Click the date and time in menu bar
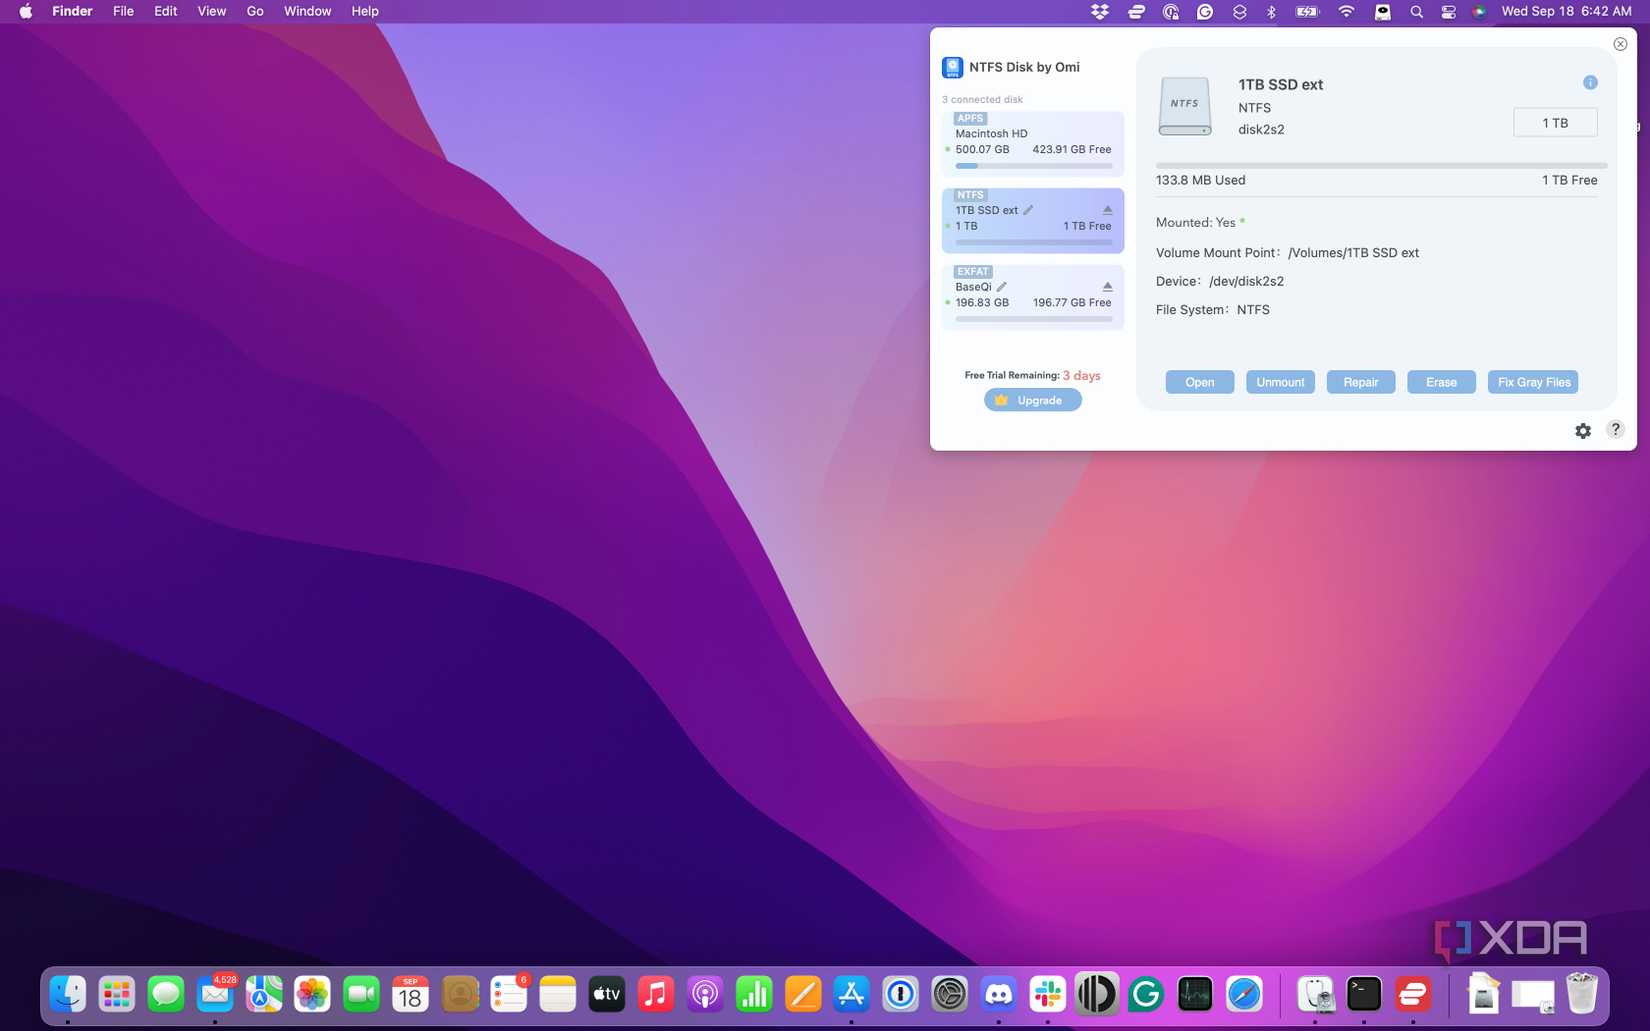 [x=1566, y=11]
